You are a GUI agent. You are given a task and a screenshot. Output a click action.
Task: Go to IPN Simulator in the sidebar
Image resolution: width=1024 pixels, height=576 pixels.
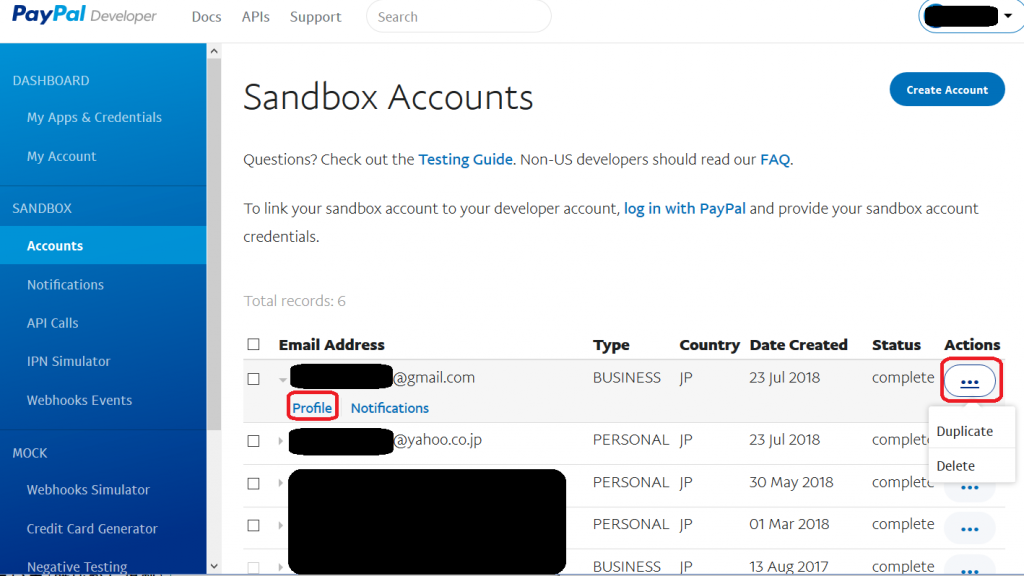click(68, 362)
